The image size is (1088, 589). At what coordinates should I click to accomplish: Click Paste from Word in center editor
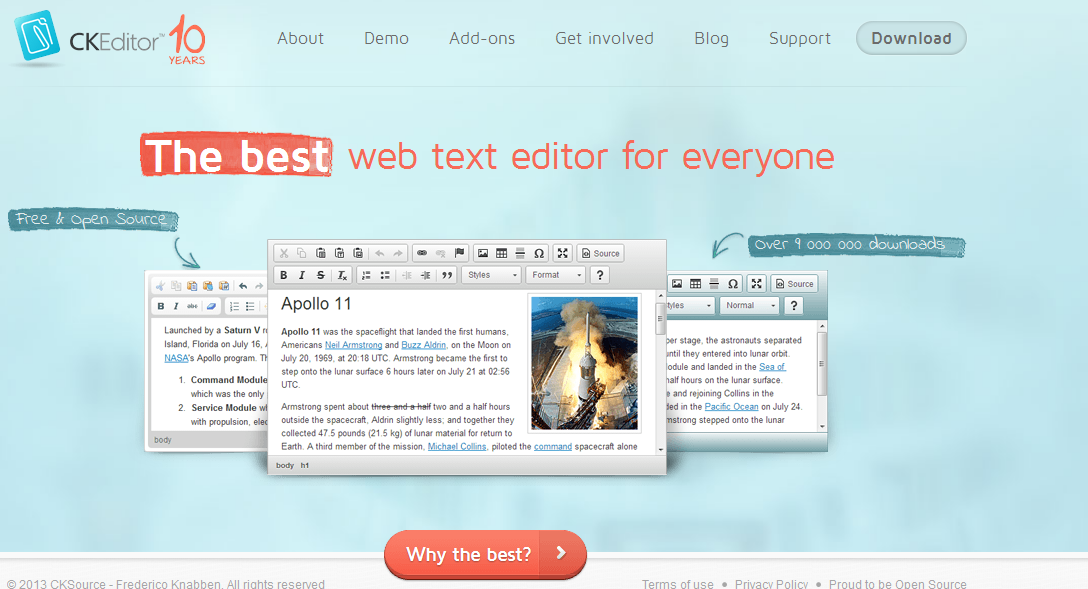pos(358,253)
